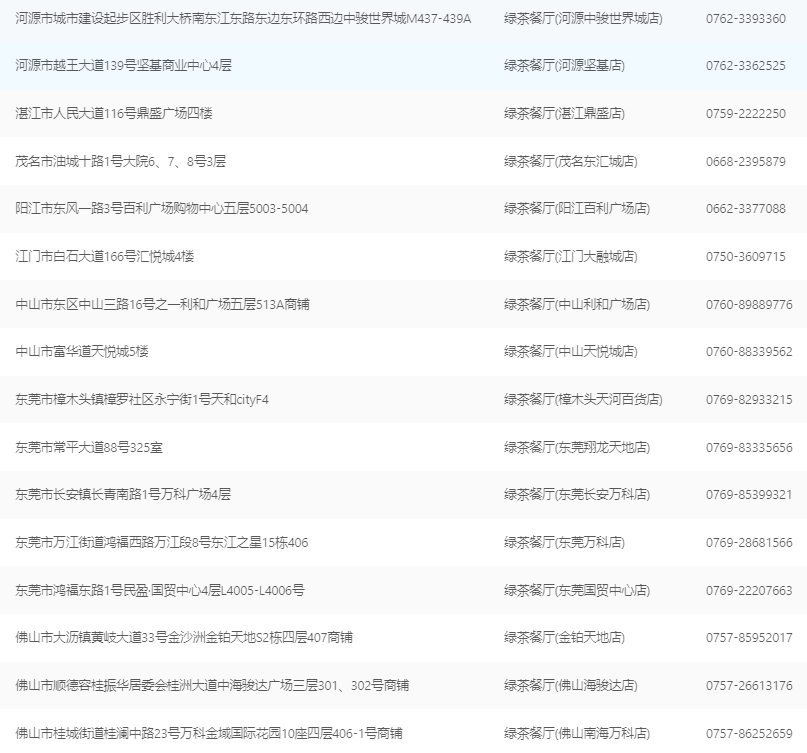Viewport: 807px width, 753px height.
Task: Click phone number 0762-3362525
Action: [x=746, y=65]
